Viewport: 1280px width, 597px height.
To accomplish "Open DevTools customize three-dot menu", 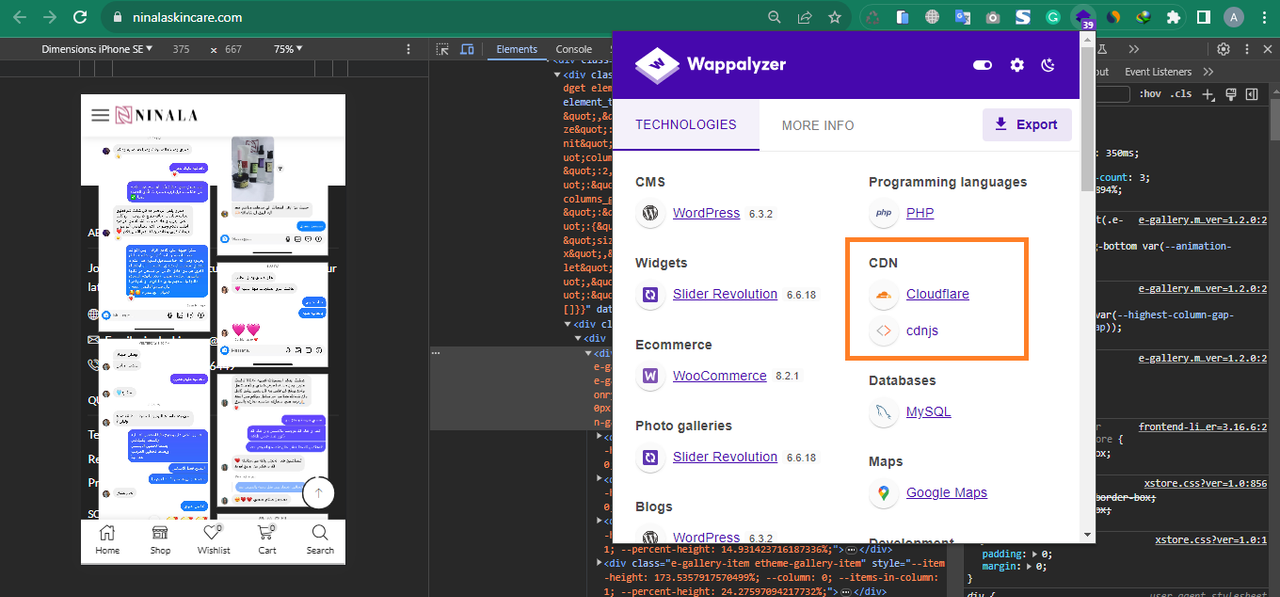I will coord(1245,49).
